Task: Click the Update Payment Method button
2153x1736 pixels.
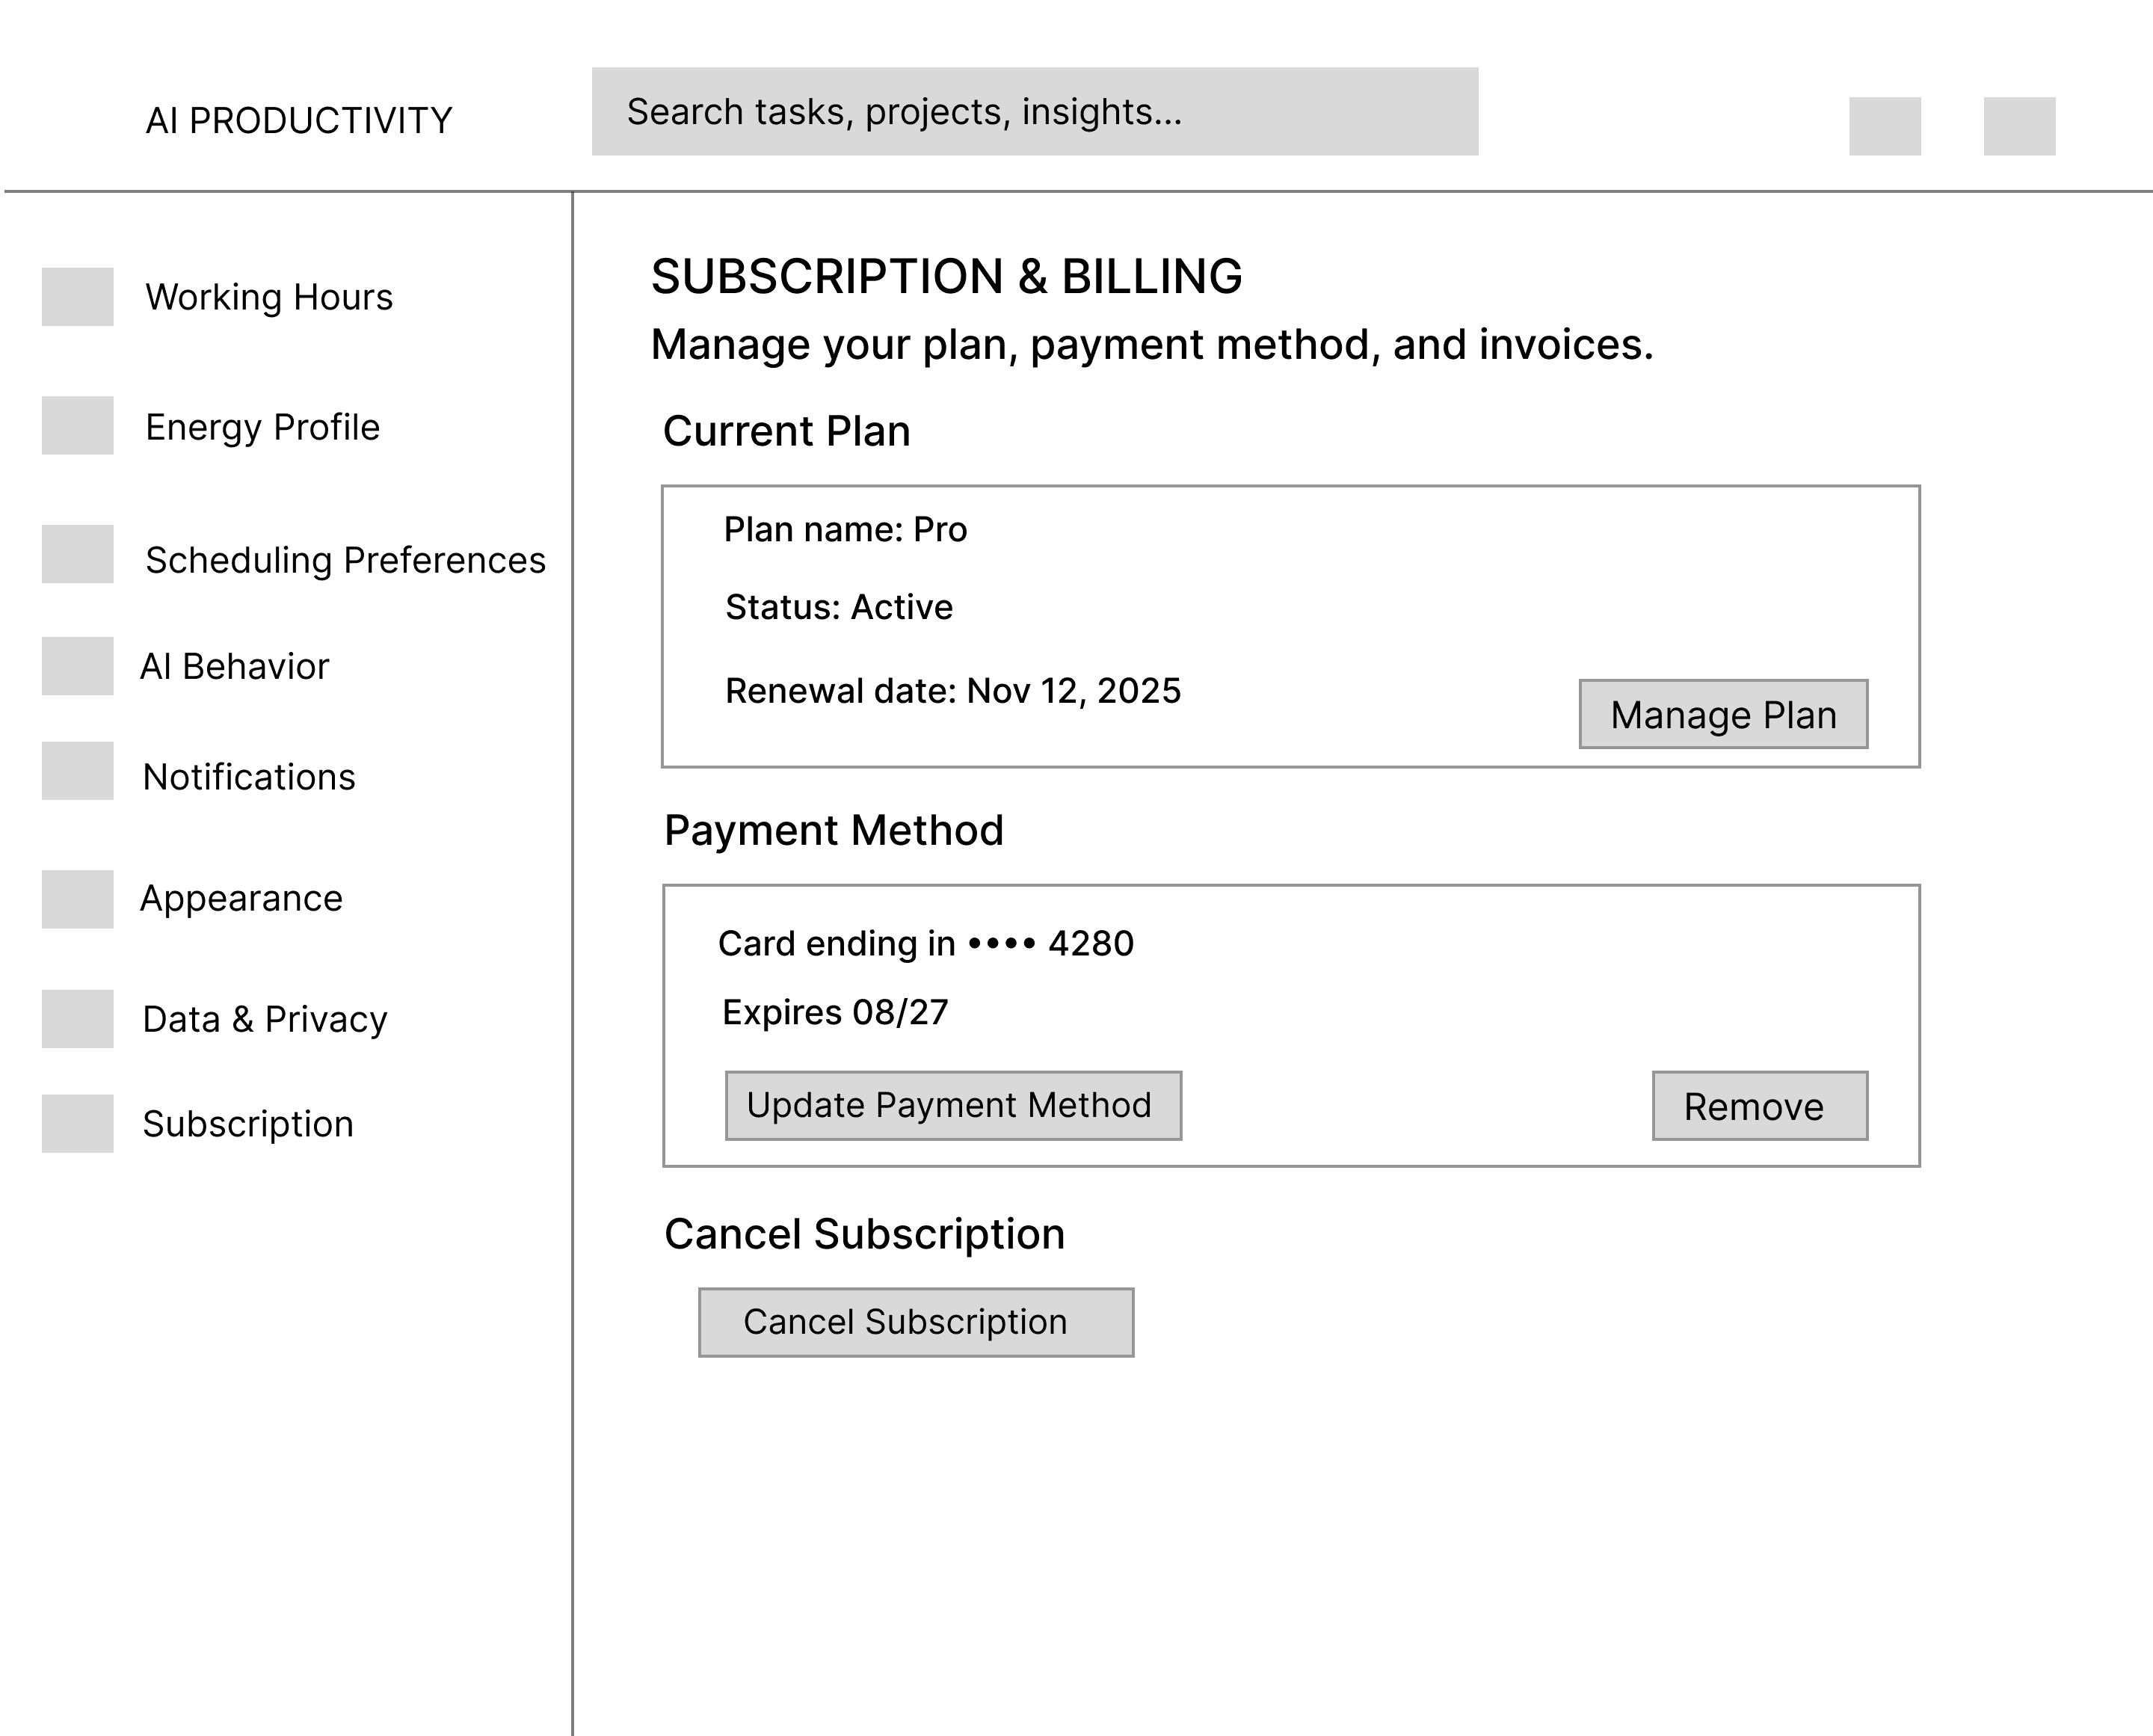Action: click(952, 1105)
